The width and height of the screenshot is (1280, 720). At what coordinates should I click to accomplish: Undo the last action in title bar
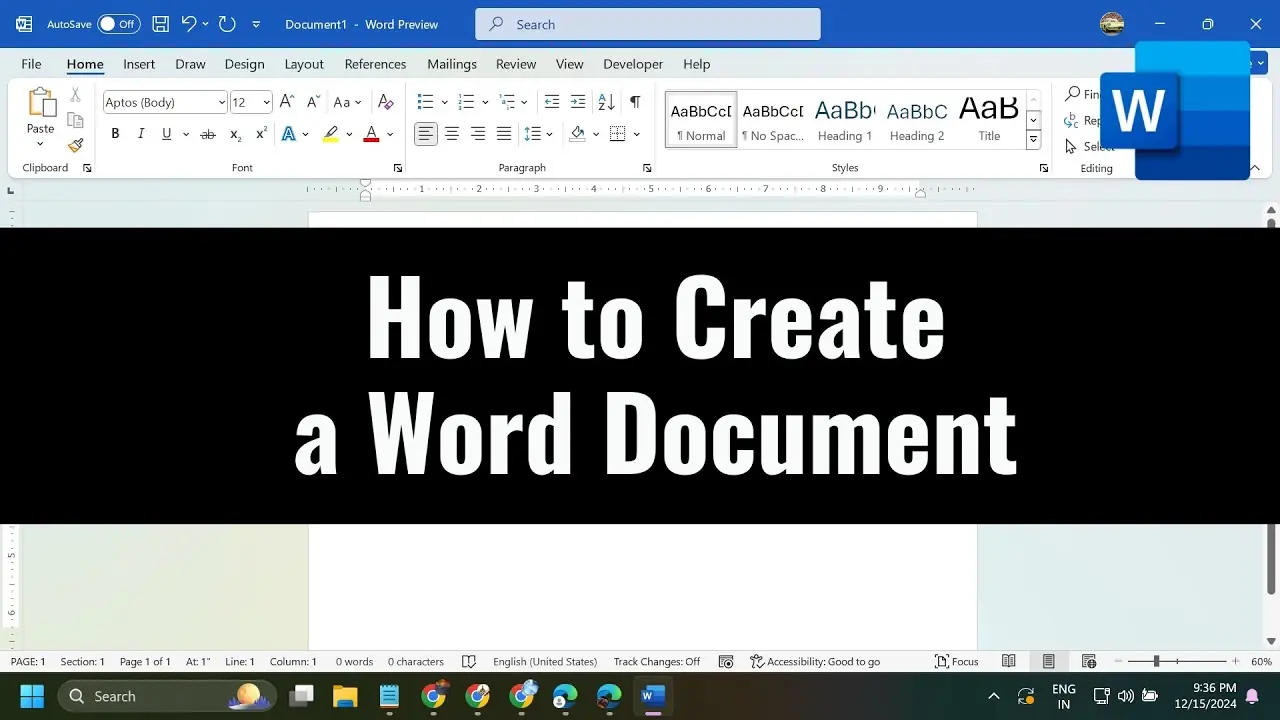point(188,24)
